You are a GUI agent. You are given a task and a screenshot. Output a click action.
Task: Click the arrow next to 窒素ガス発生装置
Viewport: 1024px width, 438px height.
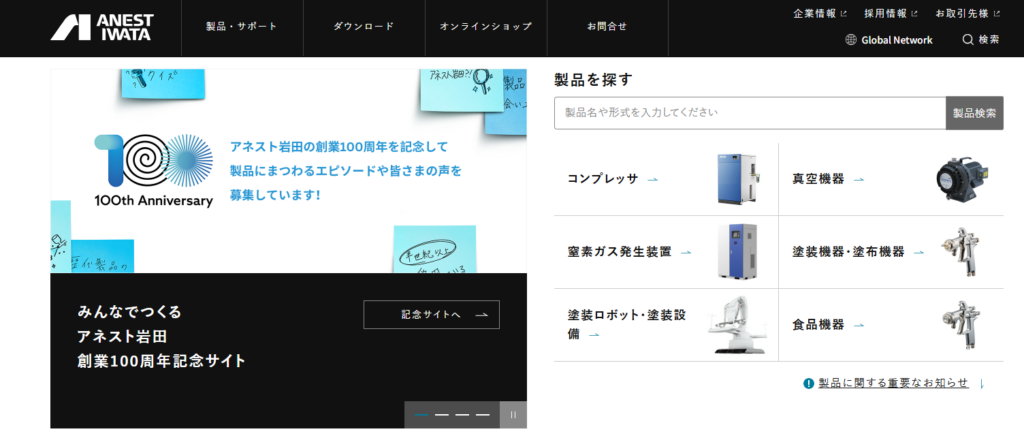[686, 252]
